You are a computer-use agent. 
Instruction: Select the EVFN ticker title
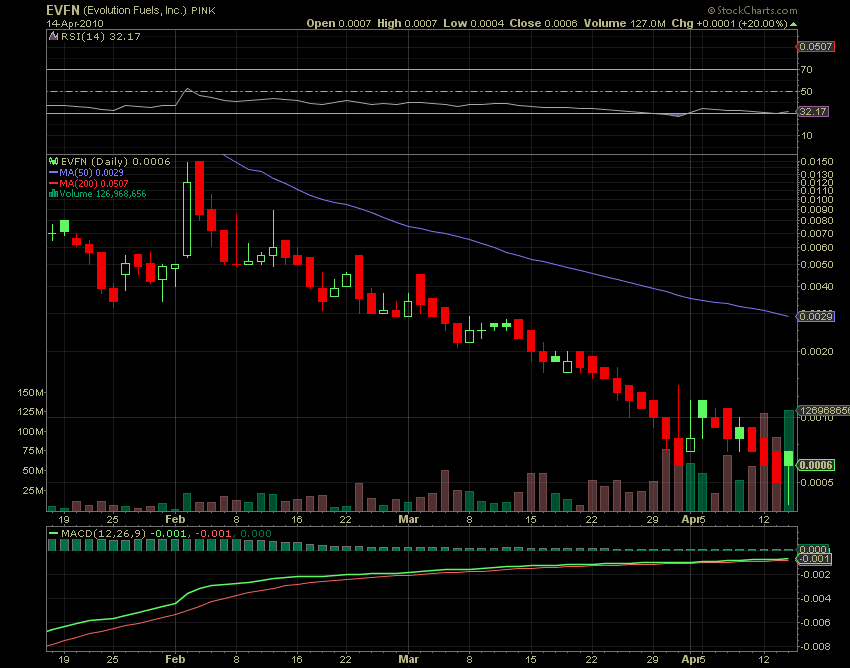[x=63, y=10]
